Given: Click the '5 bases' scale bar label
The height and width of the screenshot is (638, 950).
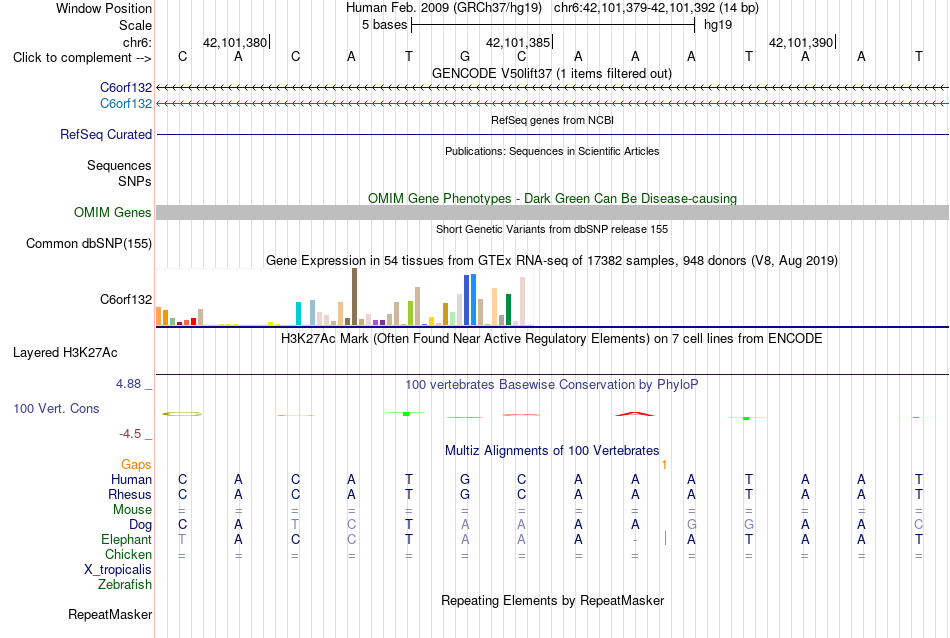Looking at the screenshot, I should point(385,25).
